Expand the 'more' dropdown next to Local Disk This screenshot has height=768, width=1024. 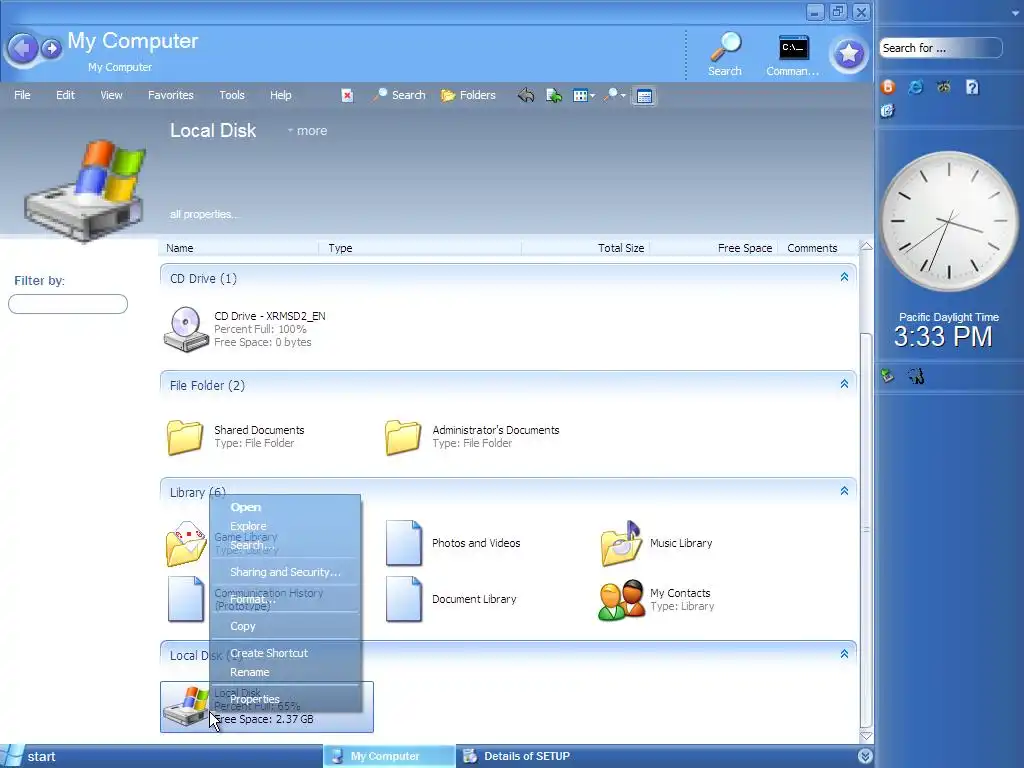(x=308, y=131)
